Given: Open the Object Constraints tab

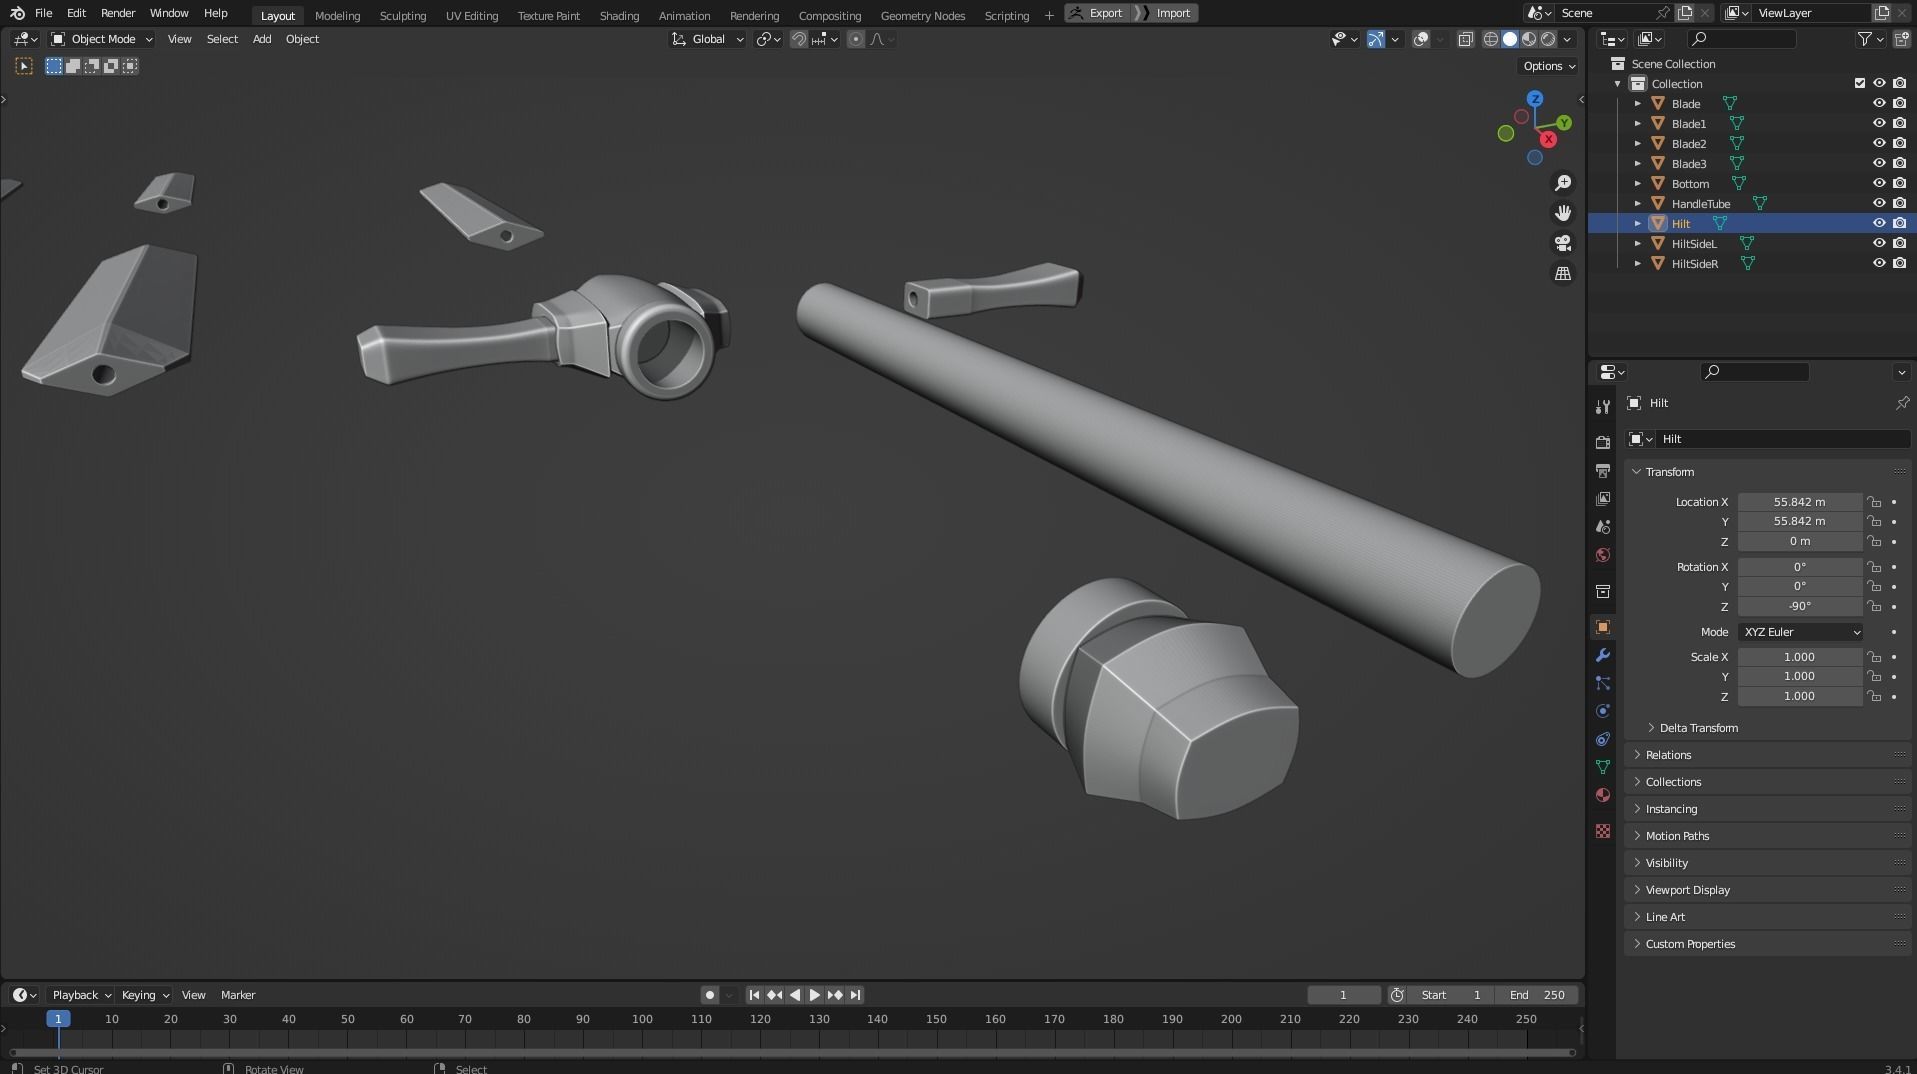Looking at the screenshot, I should point(1603,739).
